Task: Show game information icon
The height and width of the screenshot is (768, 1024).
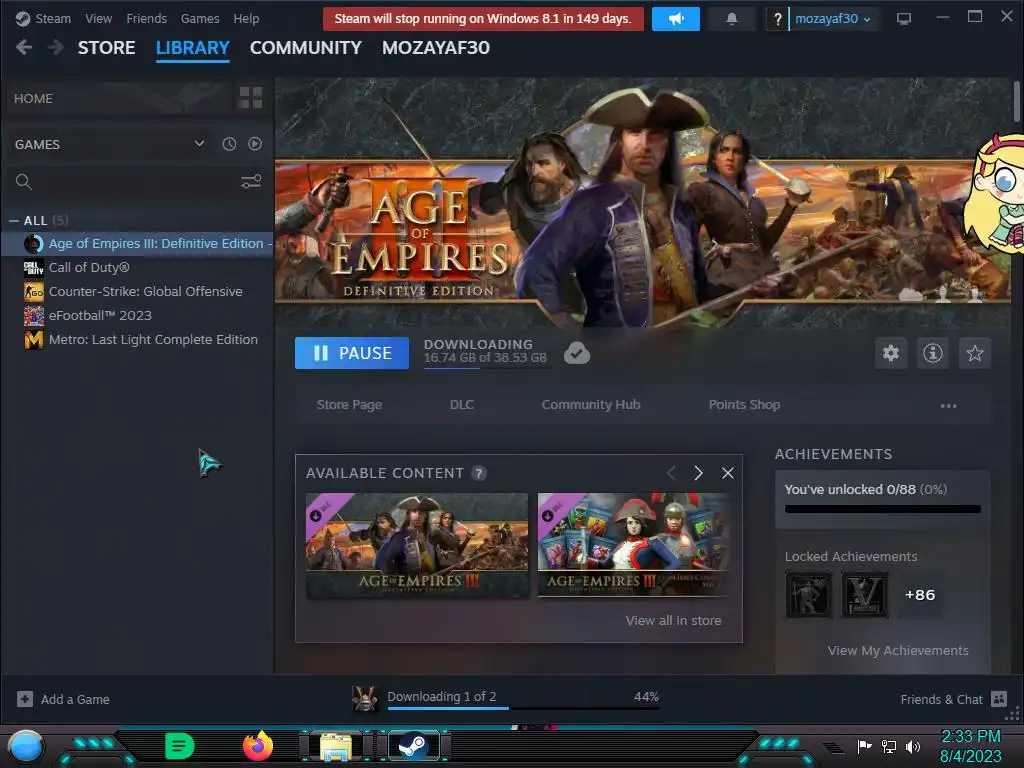Action: 933,353
